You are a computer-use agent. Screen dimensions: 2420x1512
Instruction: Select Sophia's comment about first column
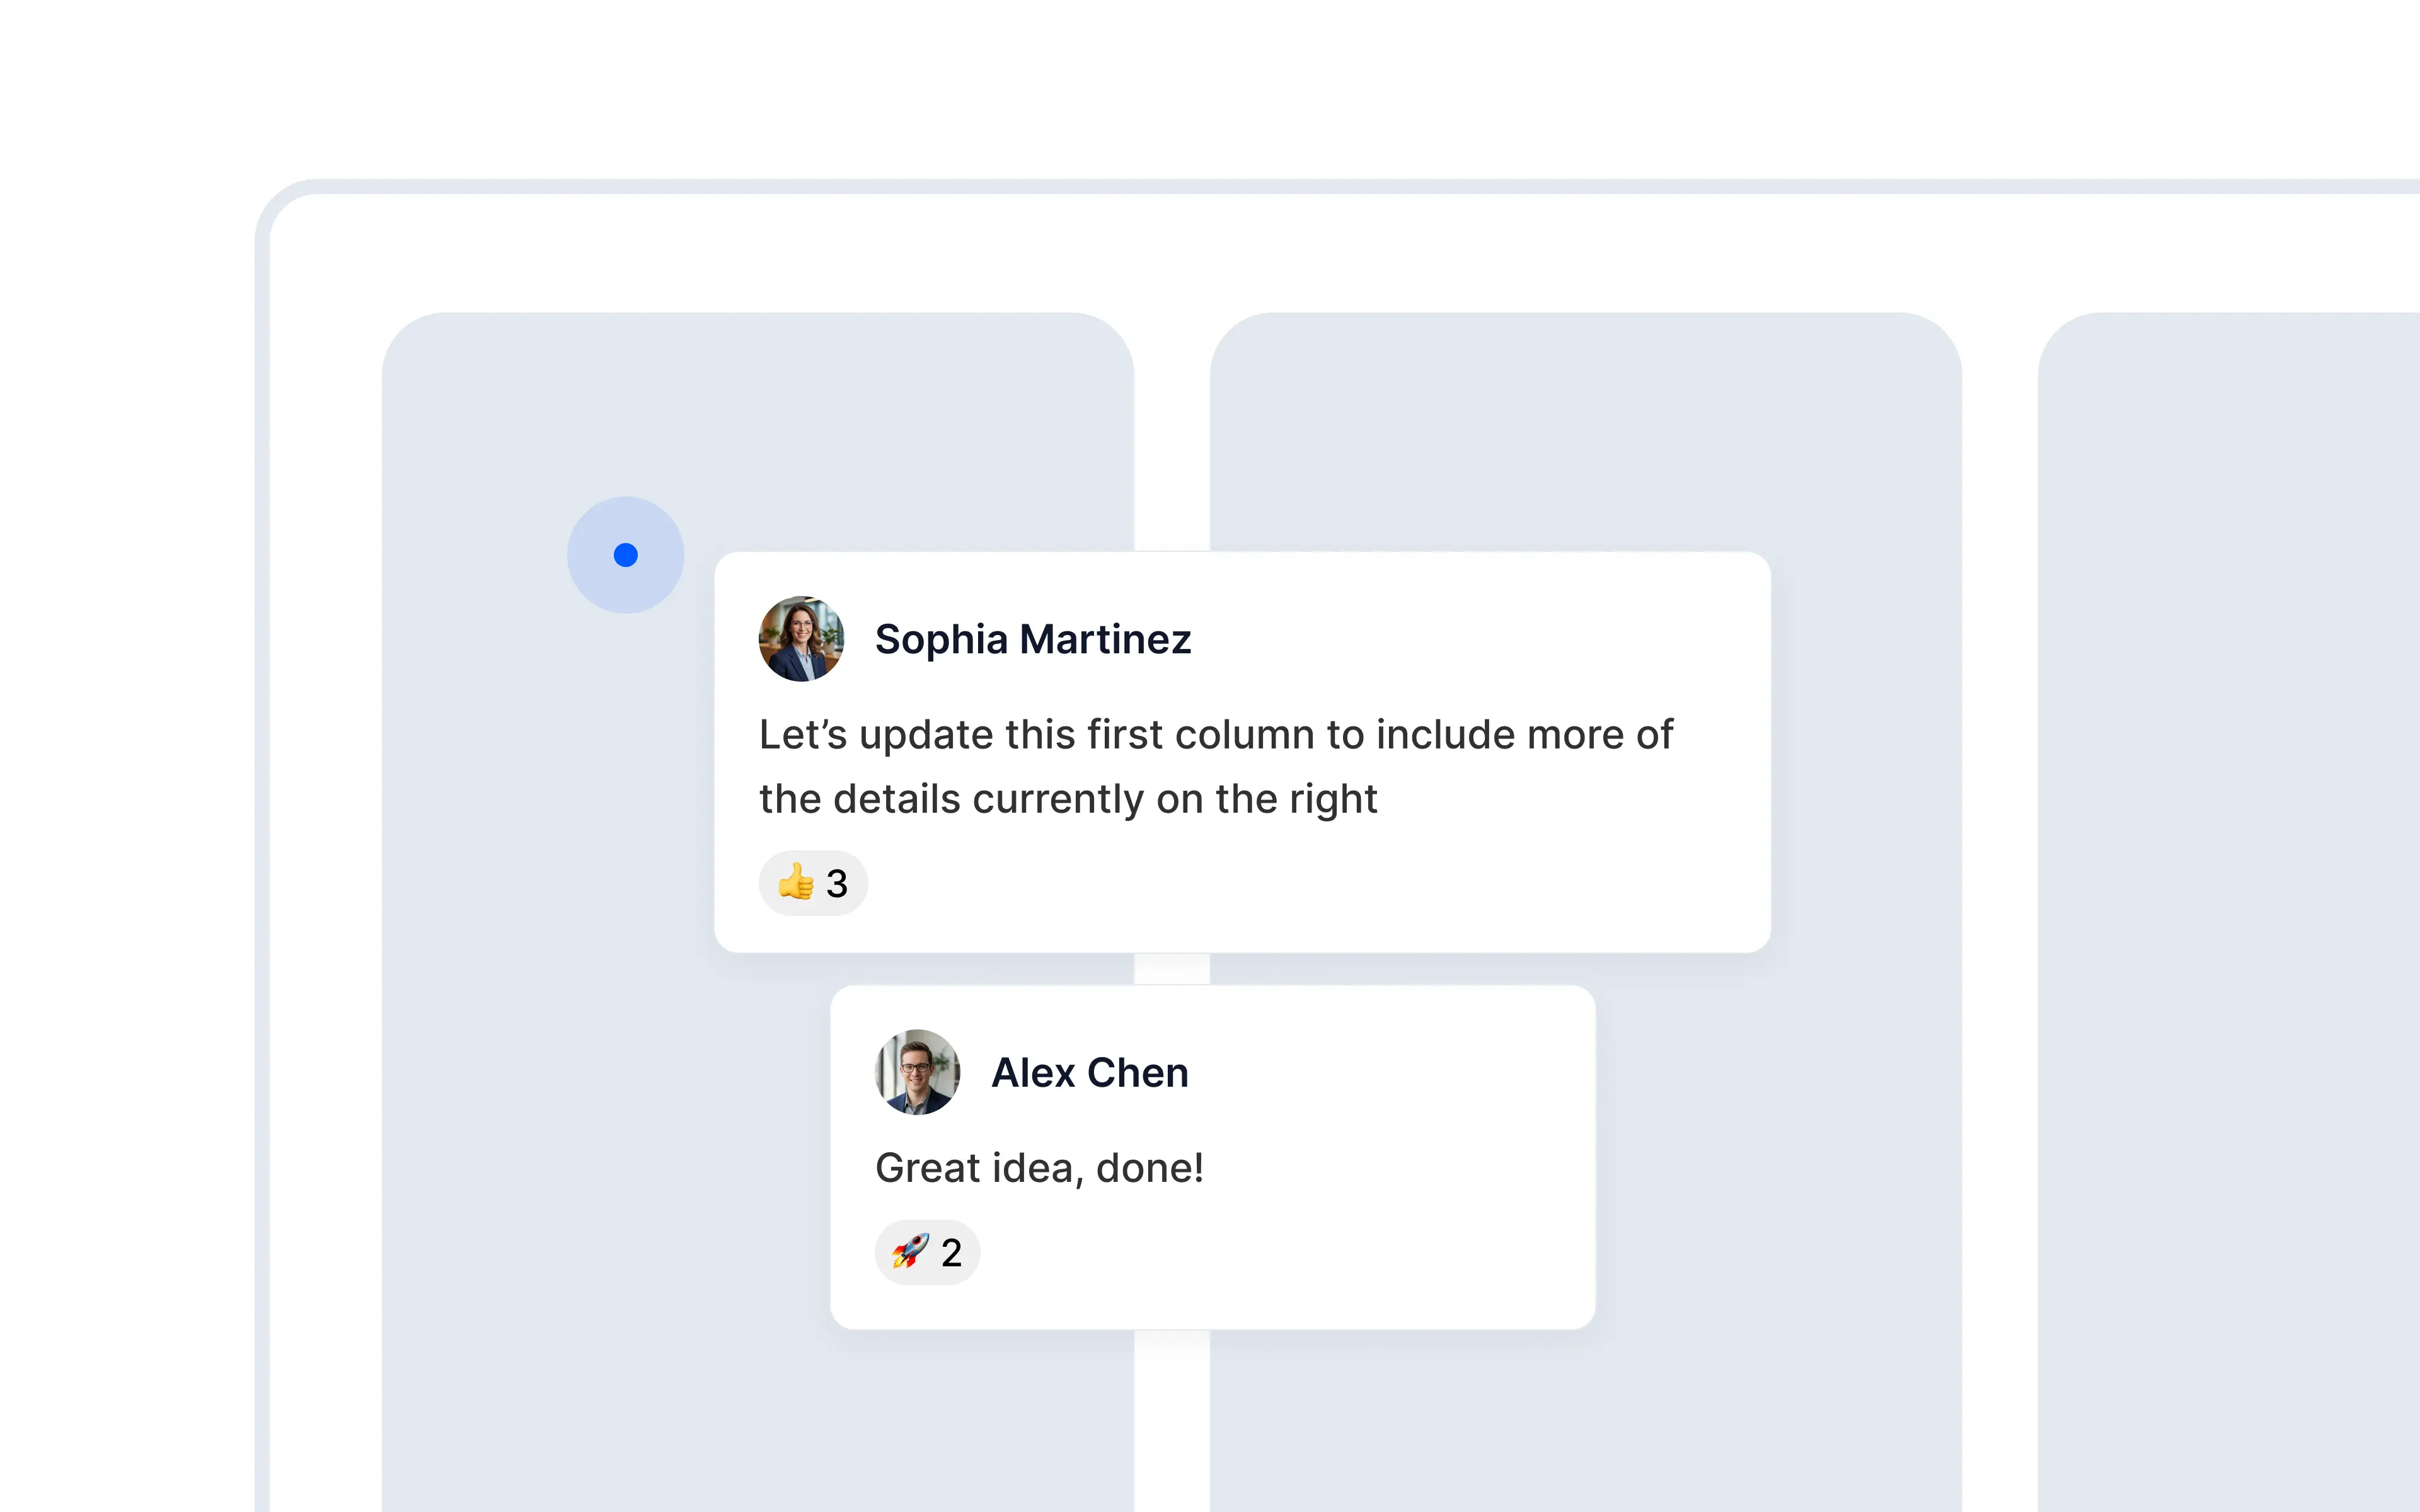coord(1215,766)
